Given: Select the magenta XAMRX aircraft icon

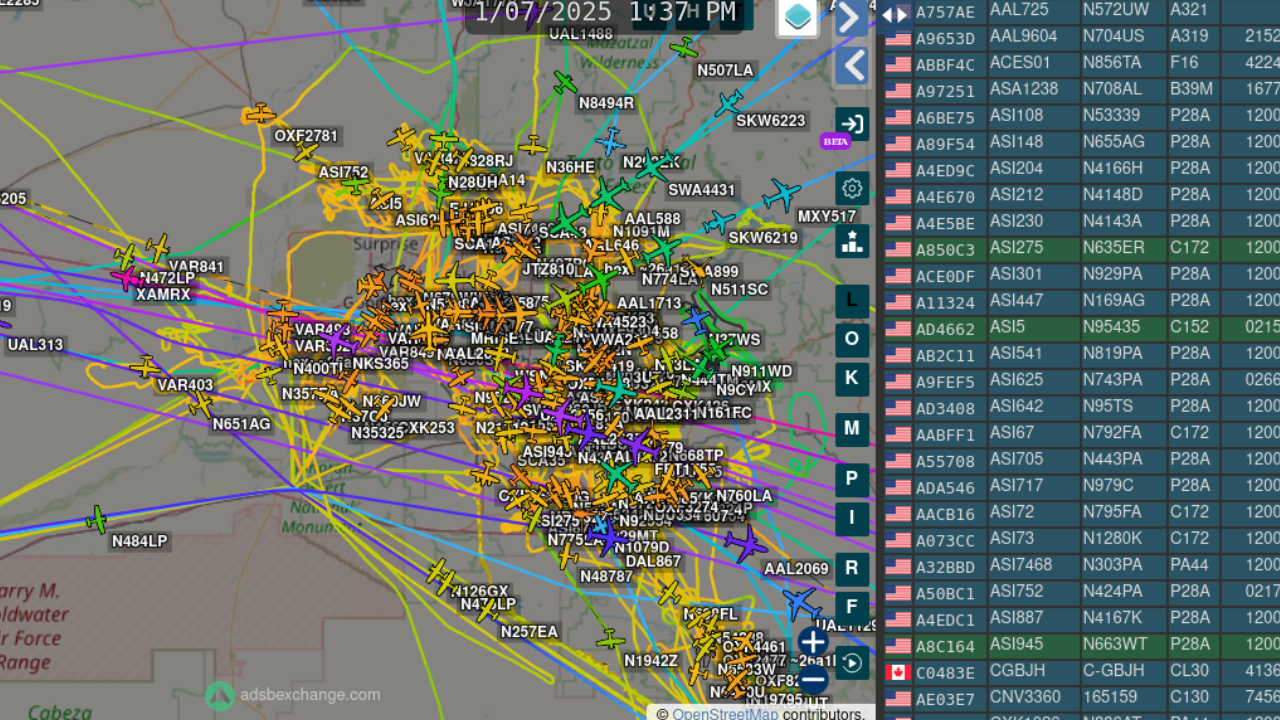Looking at the screenshot, I should point(127,277).
